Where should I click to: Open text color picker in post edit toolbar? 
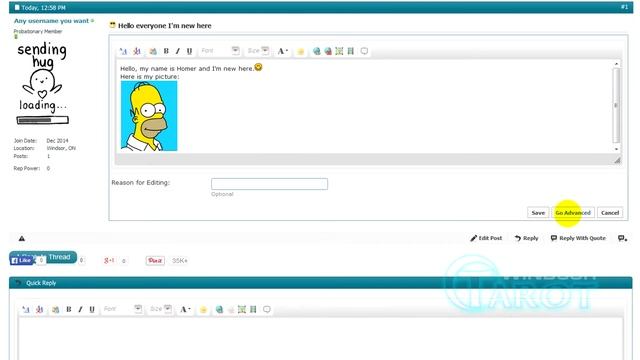pyautogui.click(x=282, y=51)
